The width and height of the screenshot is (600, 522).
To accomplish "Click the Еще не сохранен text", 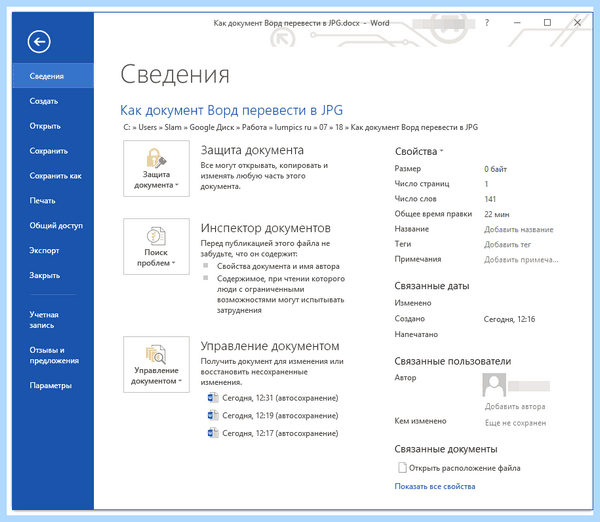I will point(515,422).
